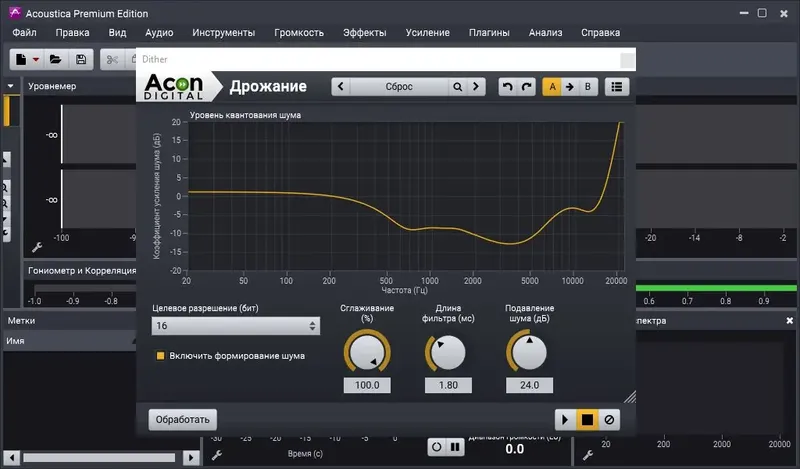800x469 pixels.
Task: Click the reset circle icon near loudness range
Action: [x=436, y=448]
